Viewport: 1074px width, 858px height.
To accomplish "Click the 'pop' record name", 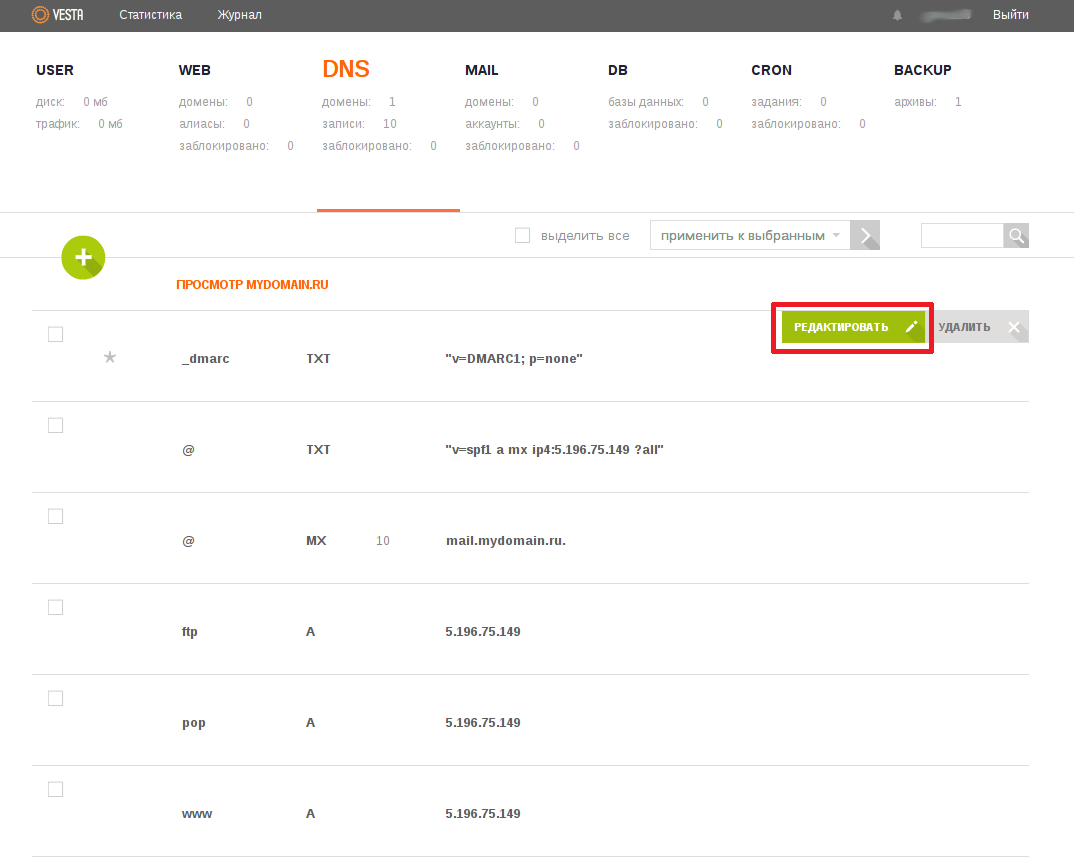I will tap(194, 724).
